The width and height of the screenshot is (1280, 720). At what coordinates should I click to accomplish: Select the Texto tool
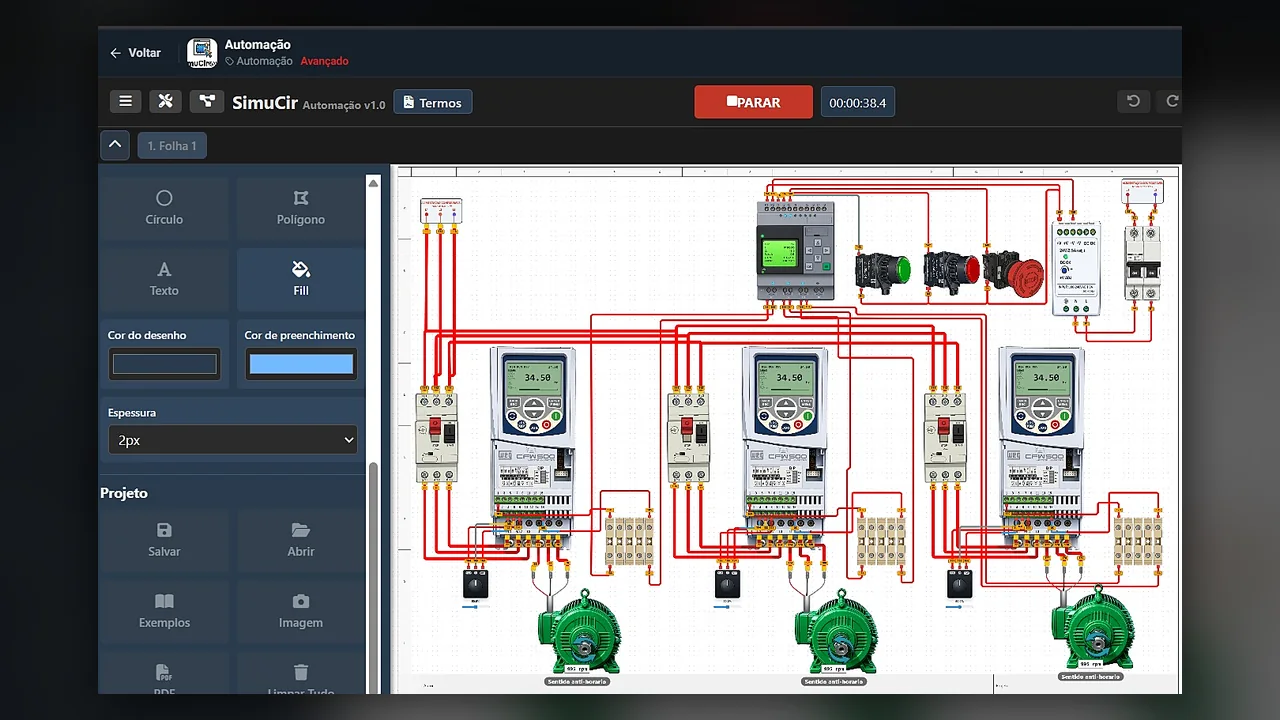click(164, 279)
